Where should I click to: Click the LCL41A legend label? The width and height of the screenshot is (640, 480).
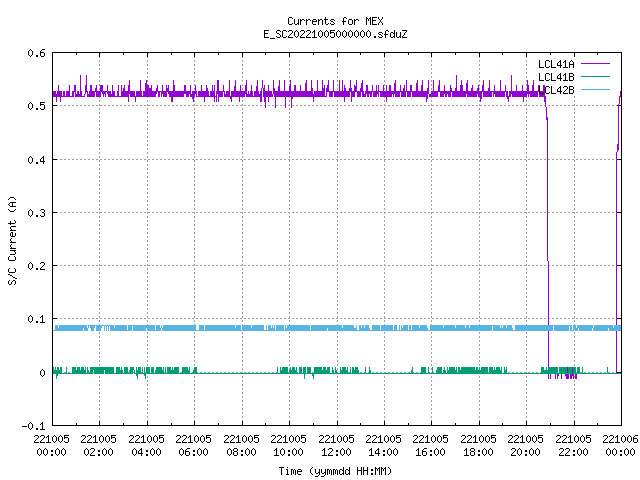pos(556,64)
